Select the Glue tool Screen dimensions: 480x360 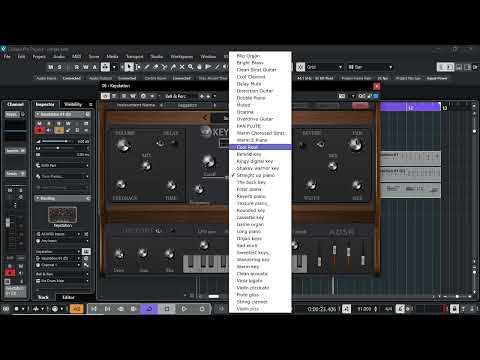click(x=173, y=67)
